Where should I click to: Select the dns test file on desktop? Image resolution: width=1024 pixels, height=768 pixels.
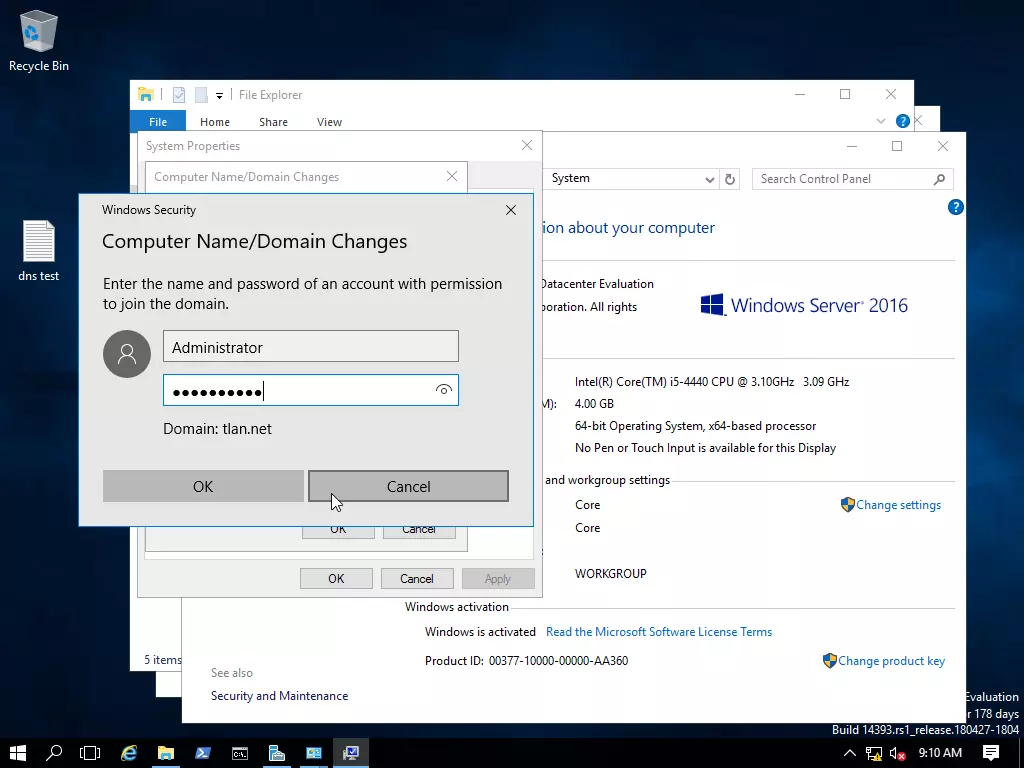tap(39, 250)
